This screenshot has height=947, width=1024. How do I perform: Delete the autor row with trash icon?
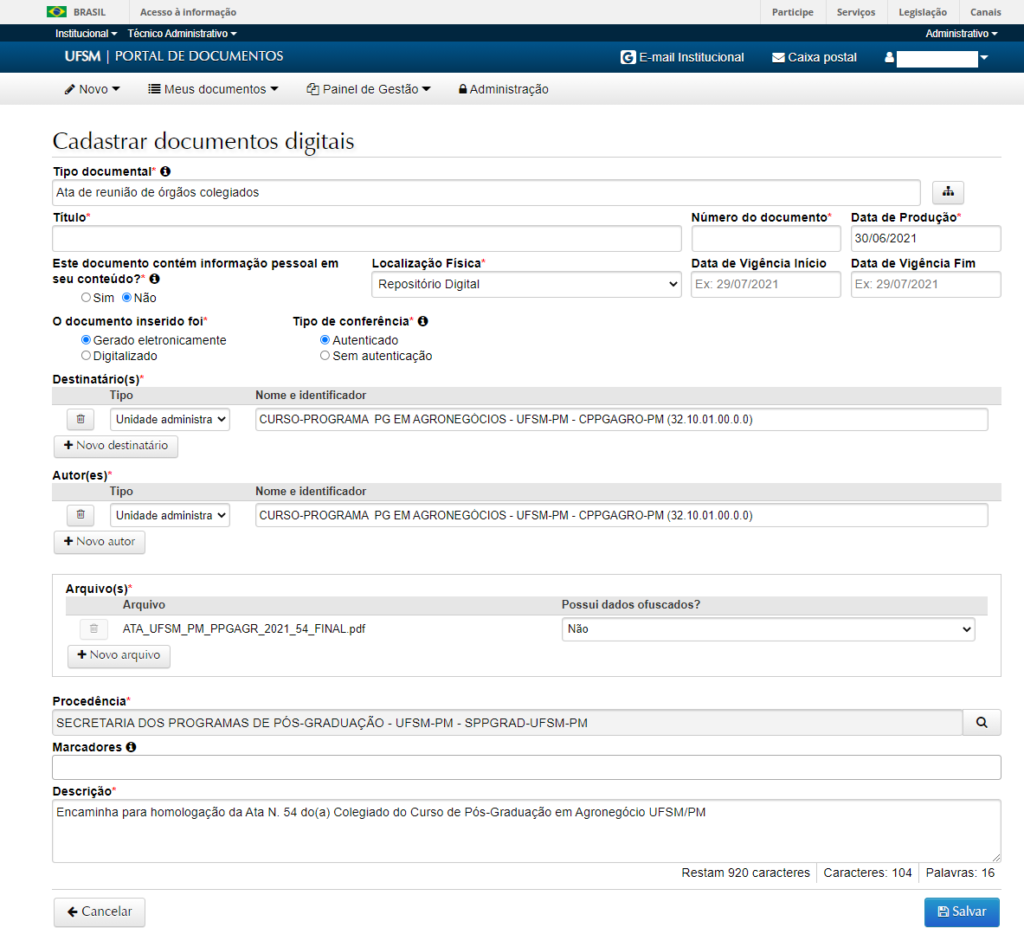click(x=81, y=515)
